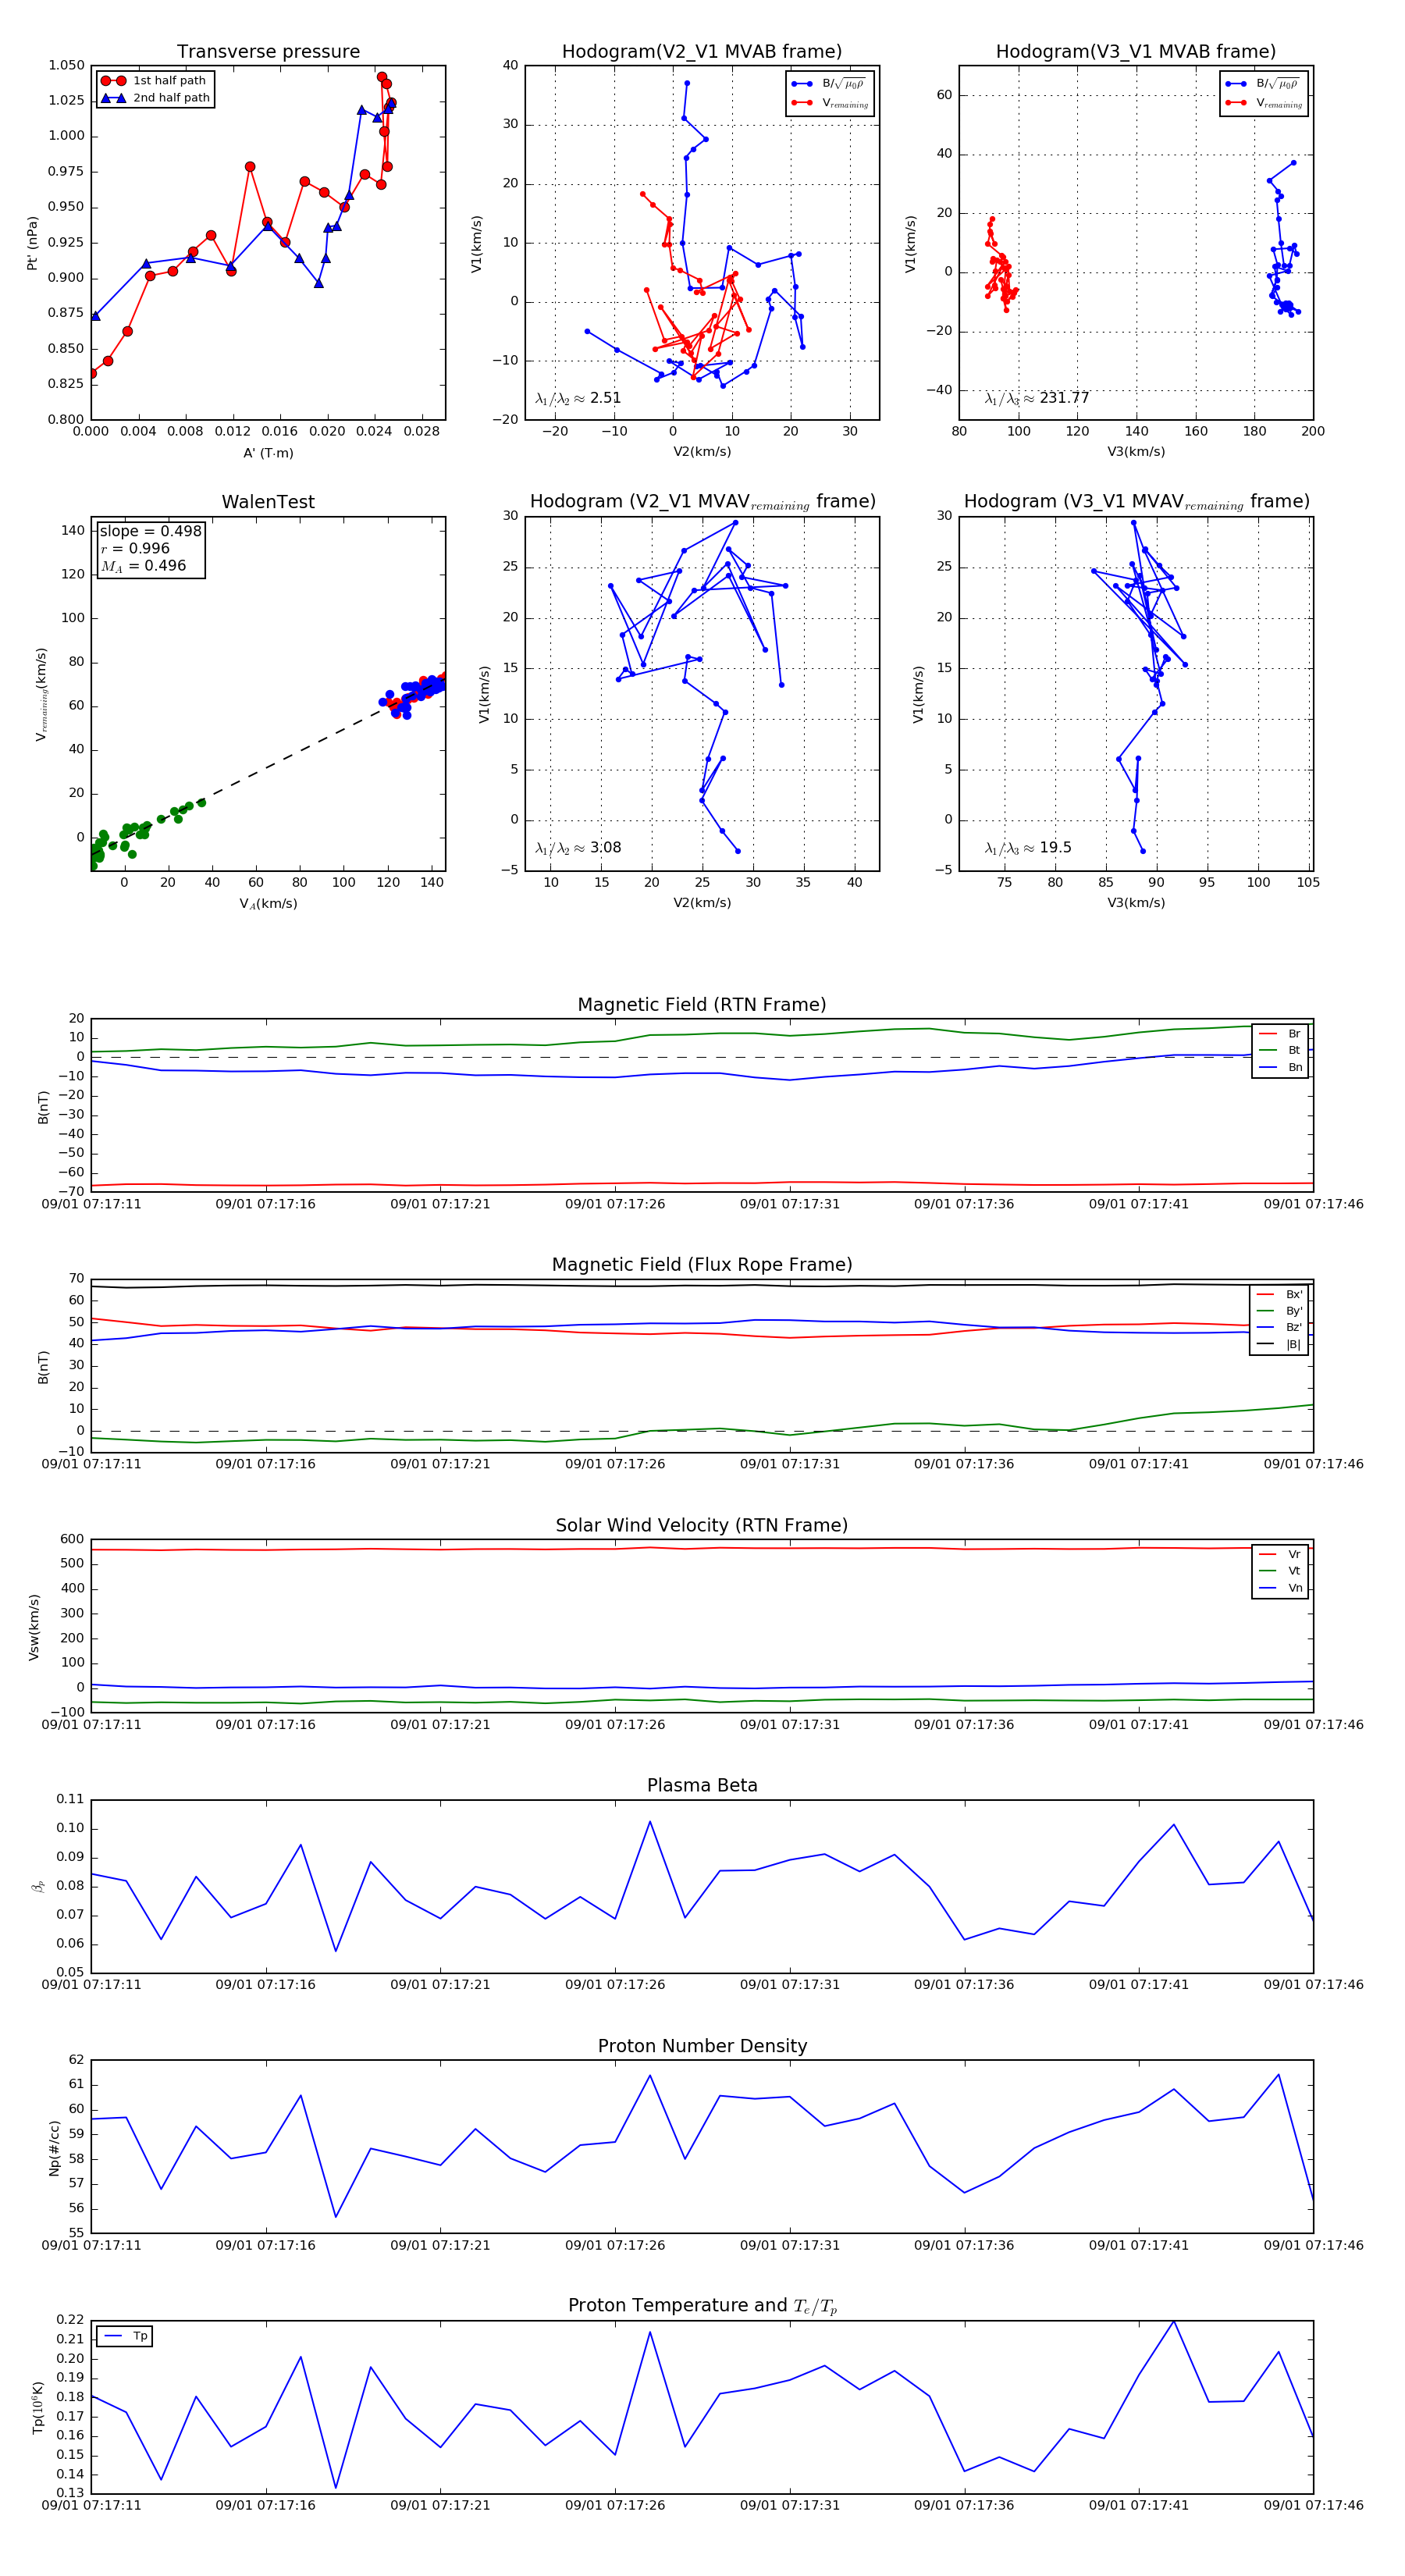This screenshot has height=2576, width=1405.
Task: Click the "By'" legend entry
Action: (1279, 1311)
